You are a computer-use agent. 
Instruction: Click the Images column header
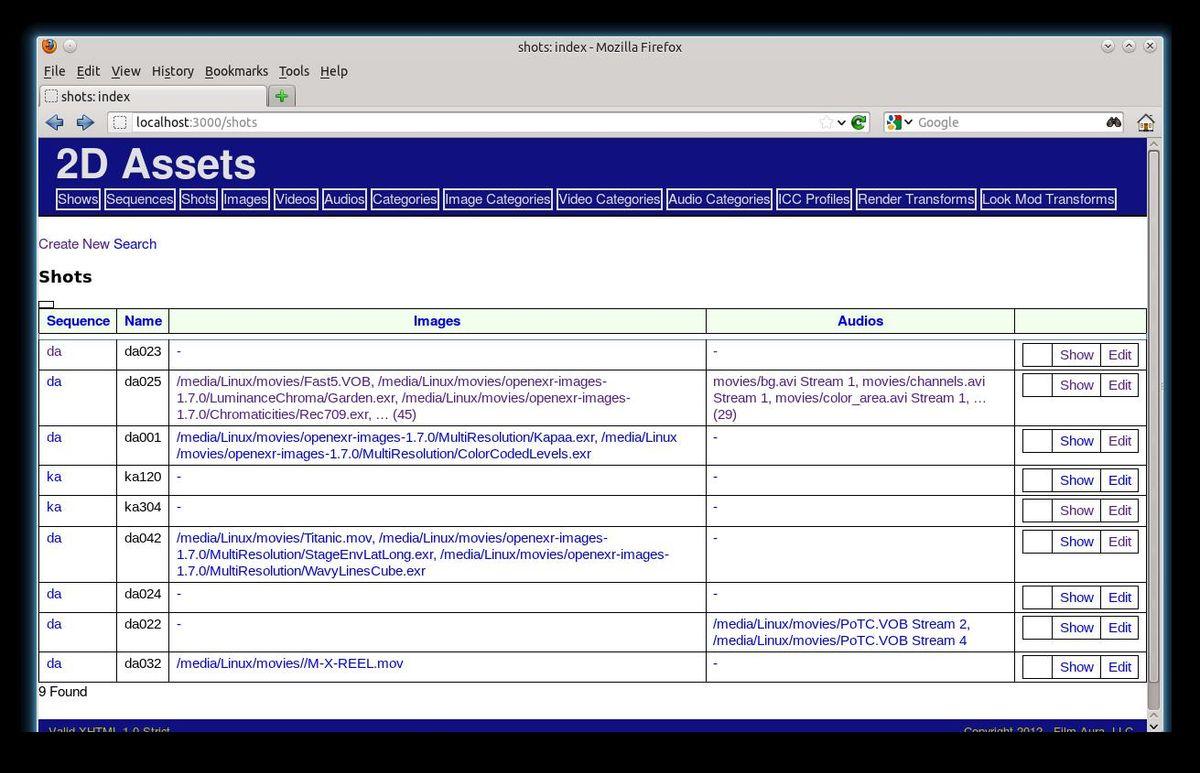[437, 321]
